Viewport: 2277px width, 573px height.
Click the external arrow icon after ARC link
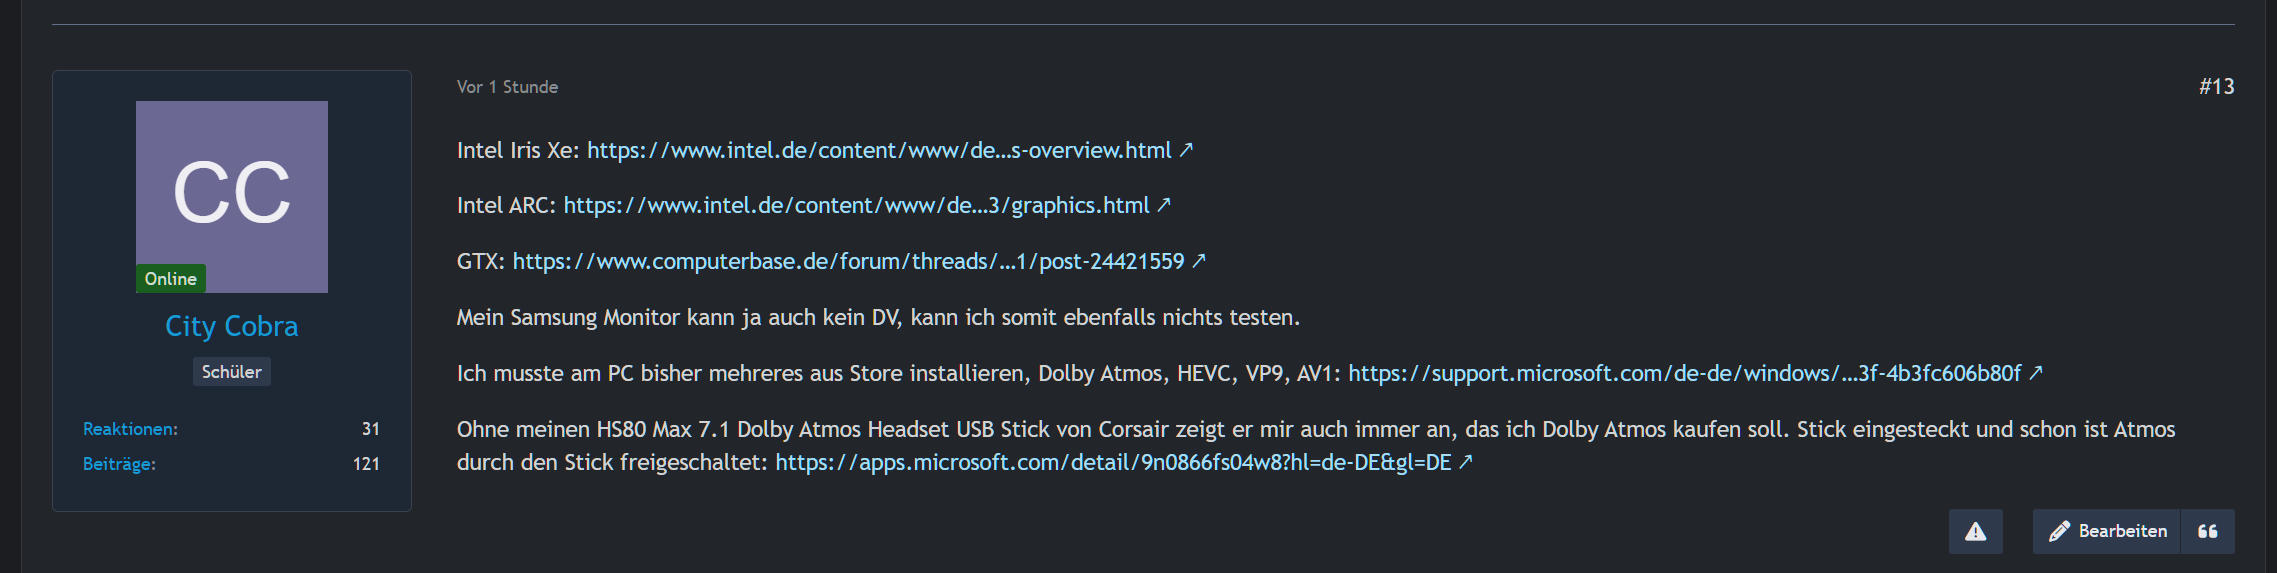1164,205
